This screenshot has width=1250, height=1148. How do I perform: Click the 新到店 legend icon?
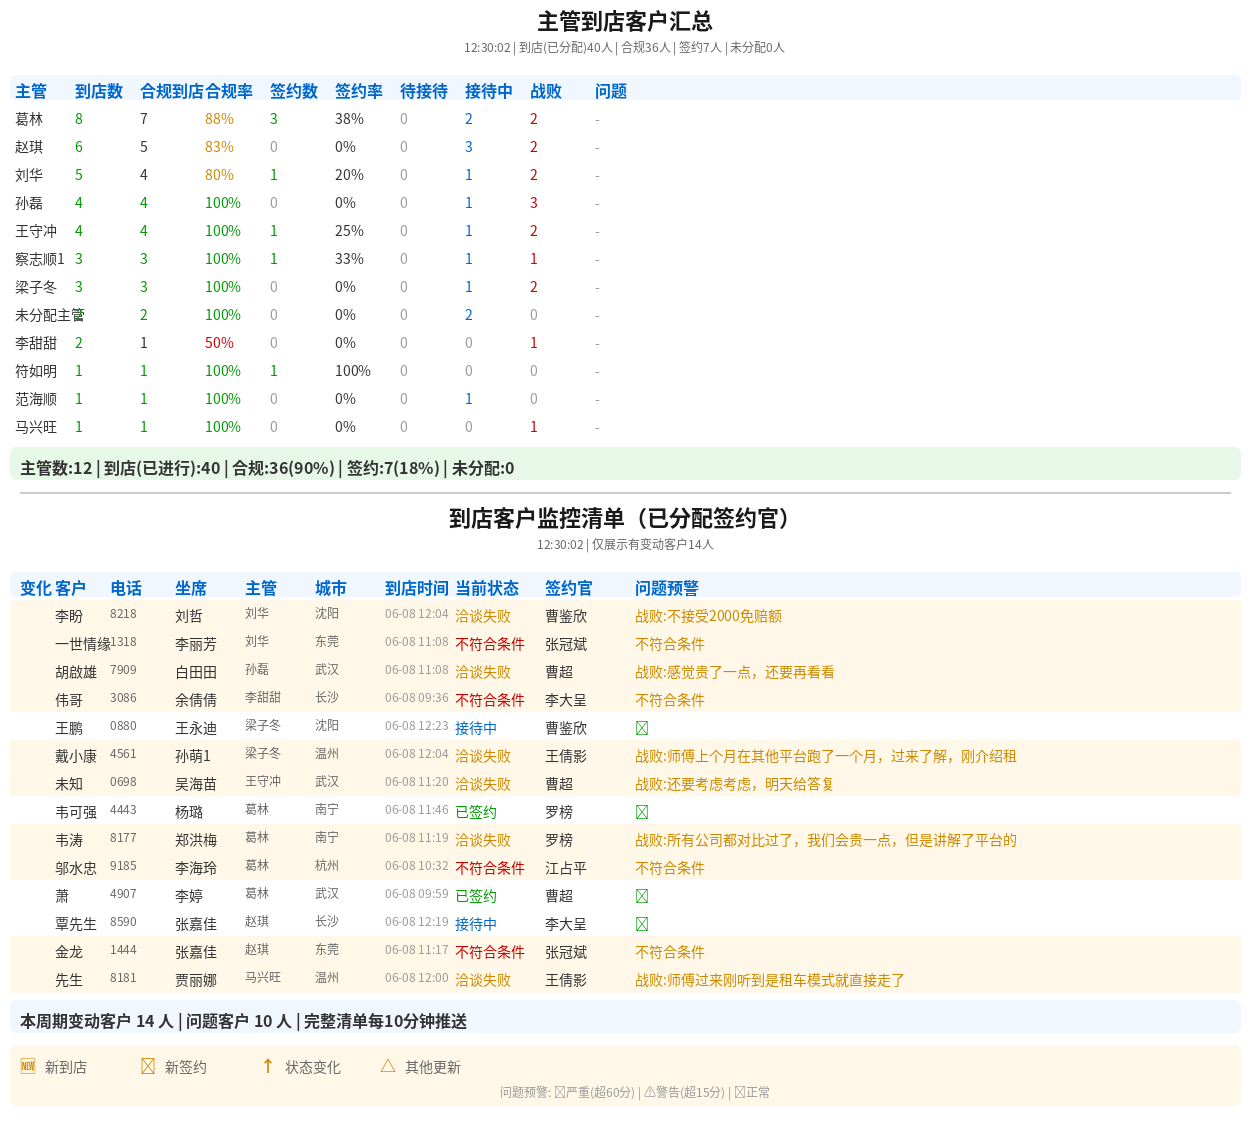[28, 1066]
